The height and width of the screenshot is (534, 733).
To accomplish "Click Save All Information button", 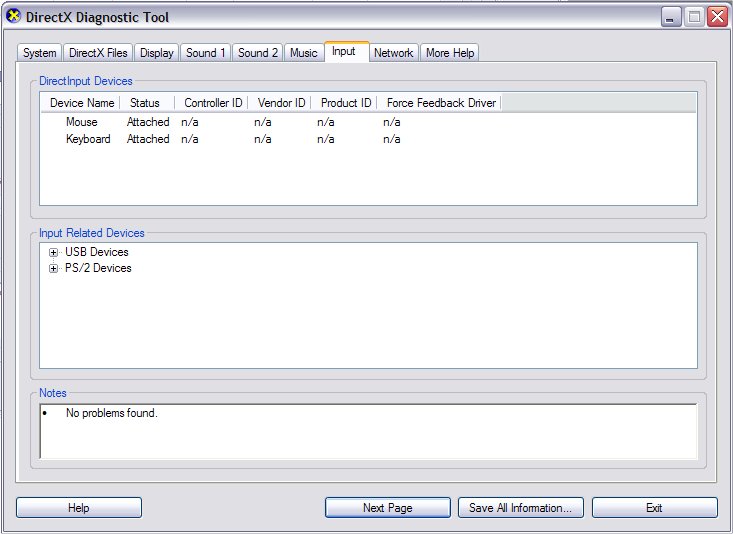I will [x=521, y=508].
